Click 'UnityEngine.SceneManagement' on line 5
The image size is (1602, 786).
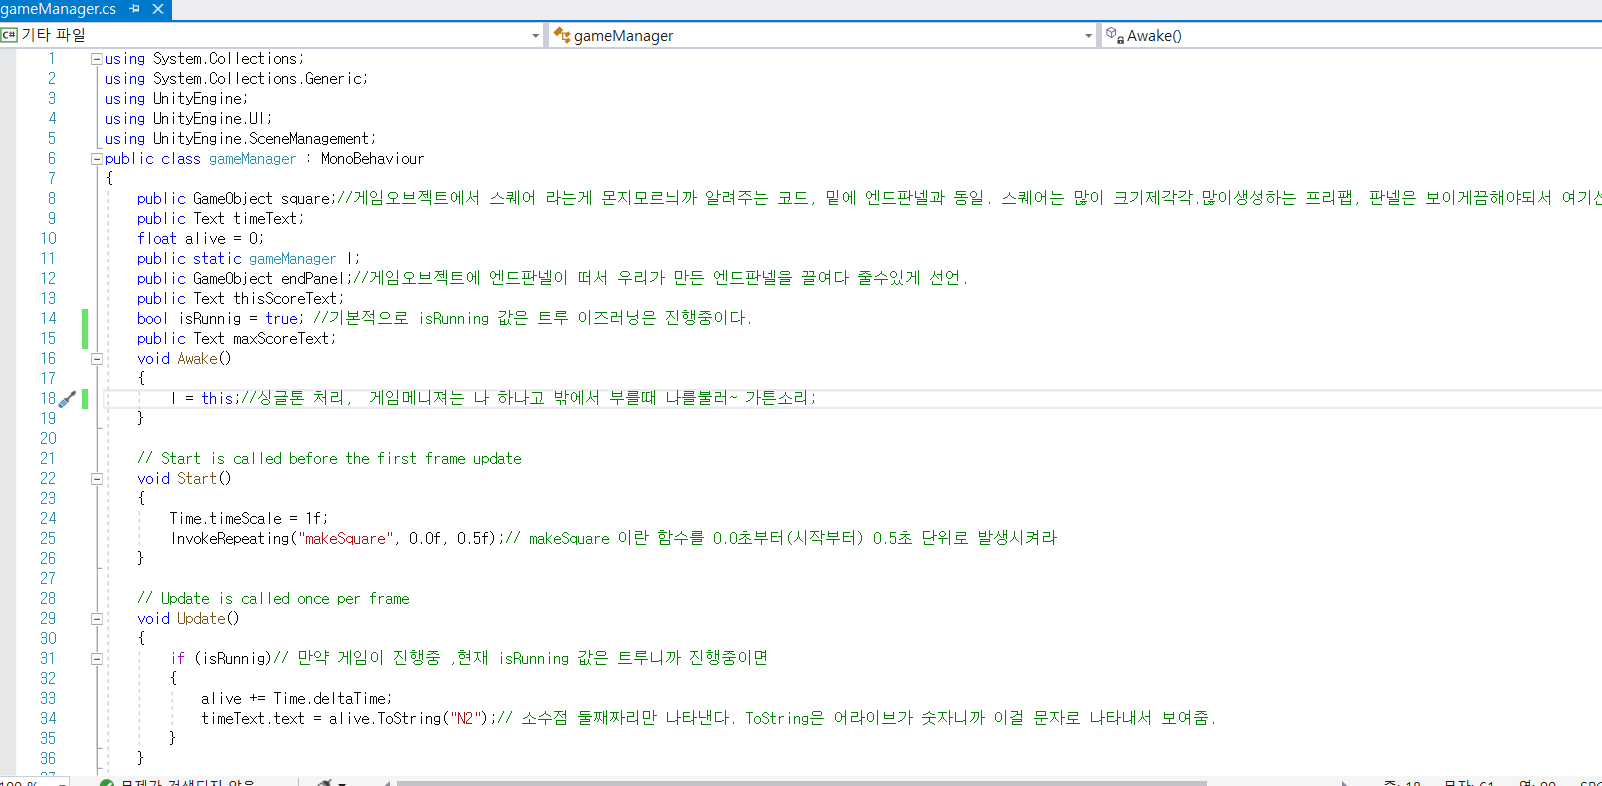pos(262,139)
